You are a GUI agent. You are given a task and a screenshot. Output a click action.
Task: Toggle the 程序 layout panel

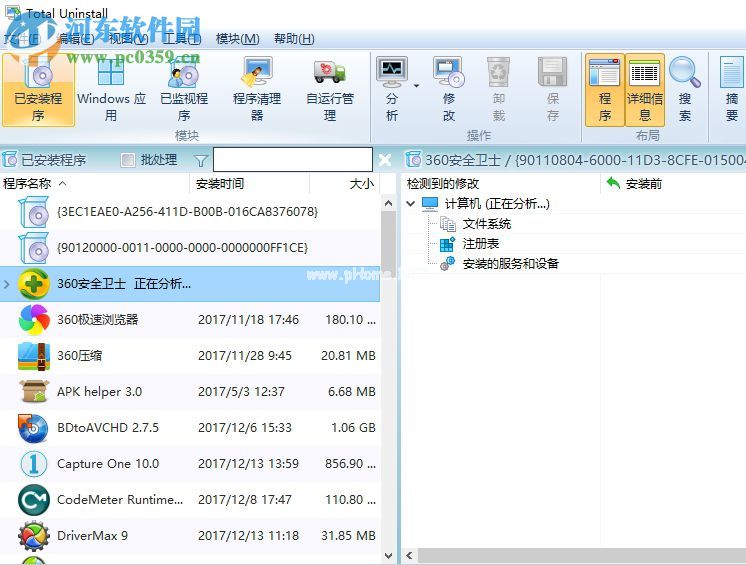(605, 89)
